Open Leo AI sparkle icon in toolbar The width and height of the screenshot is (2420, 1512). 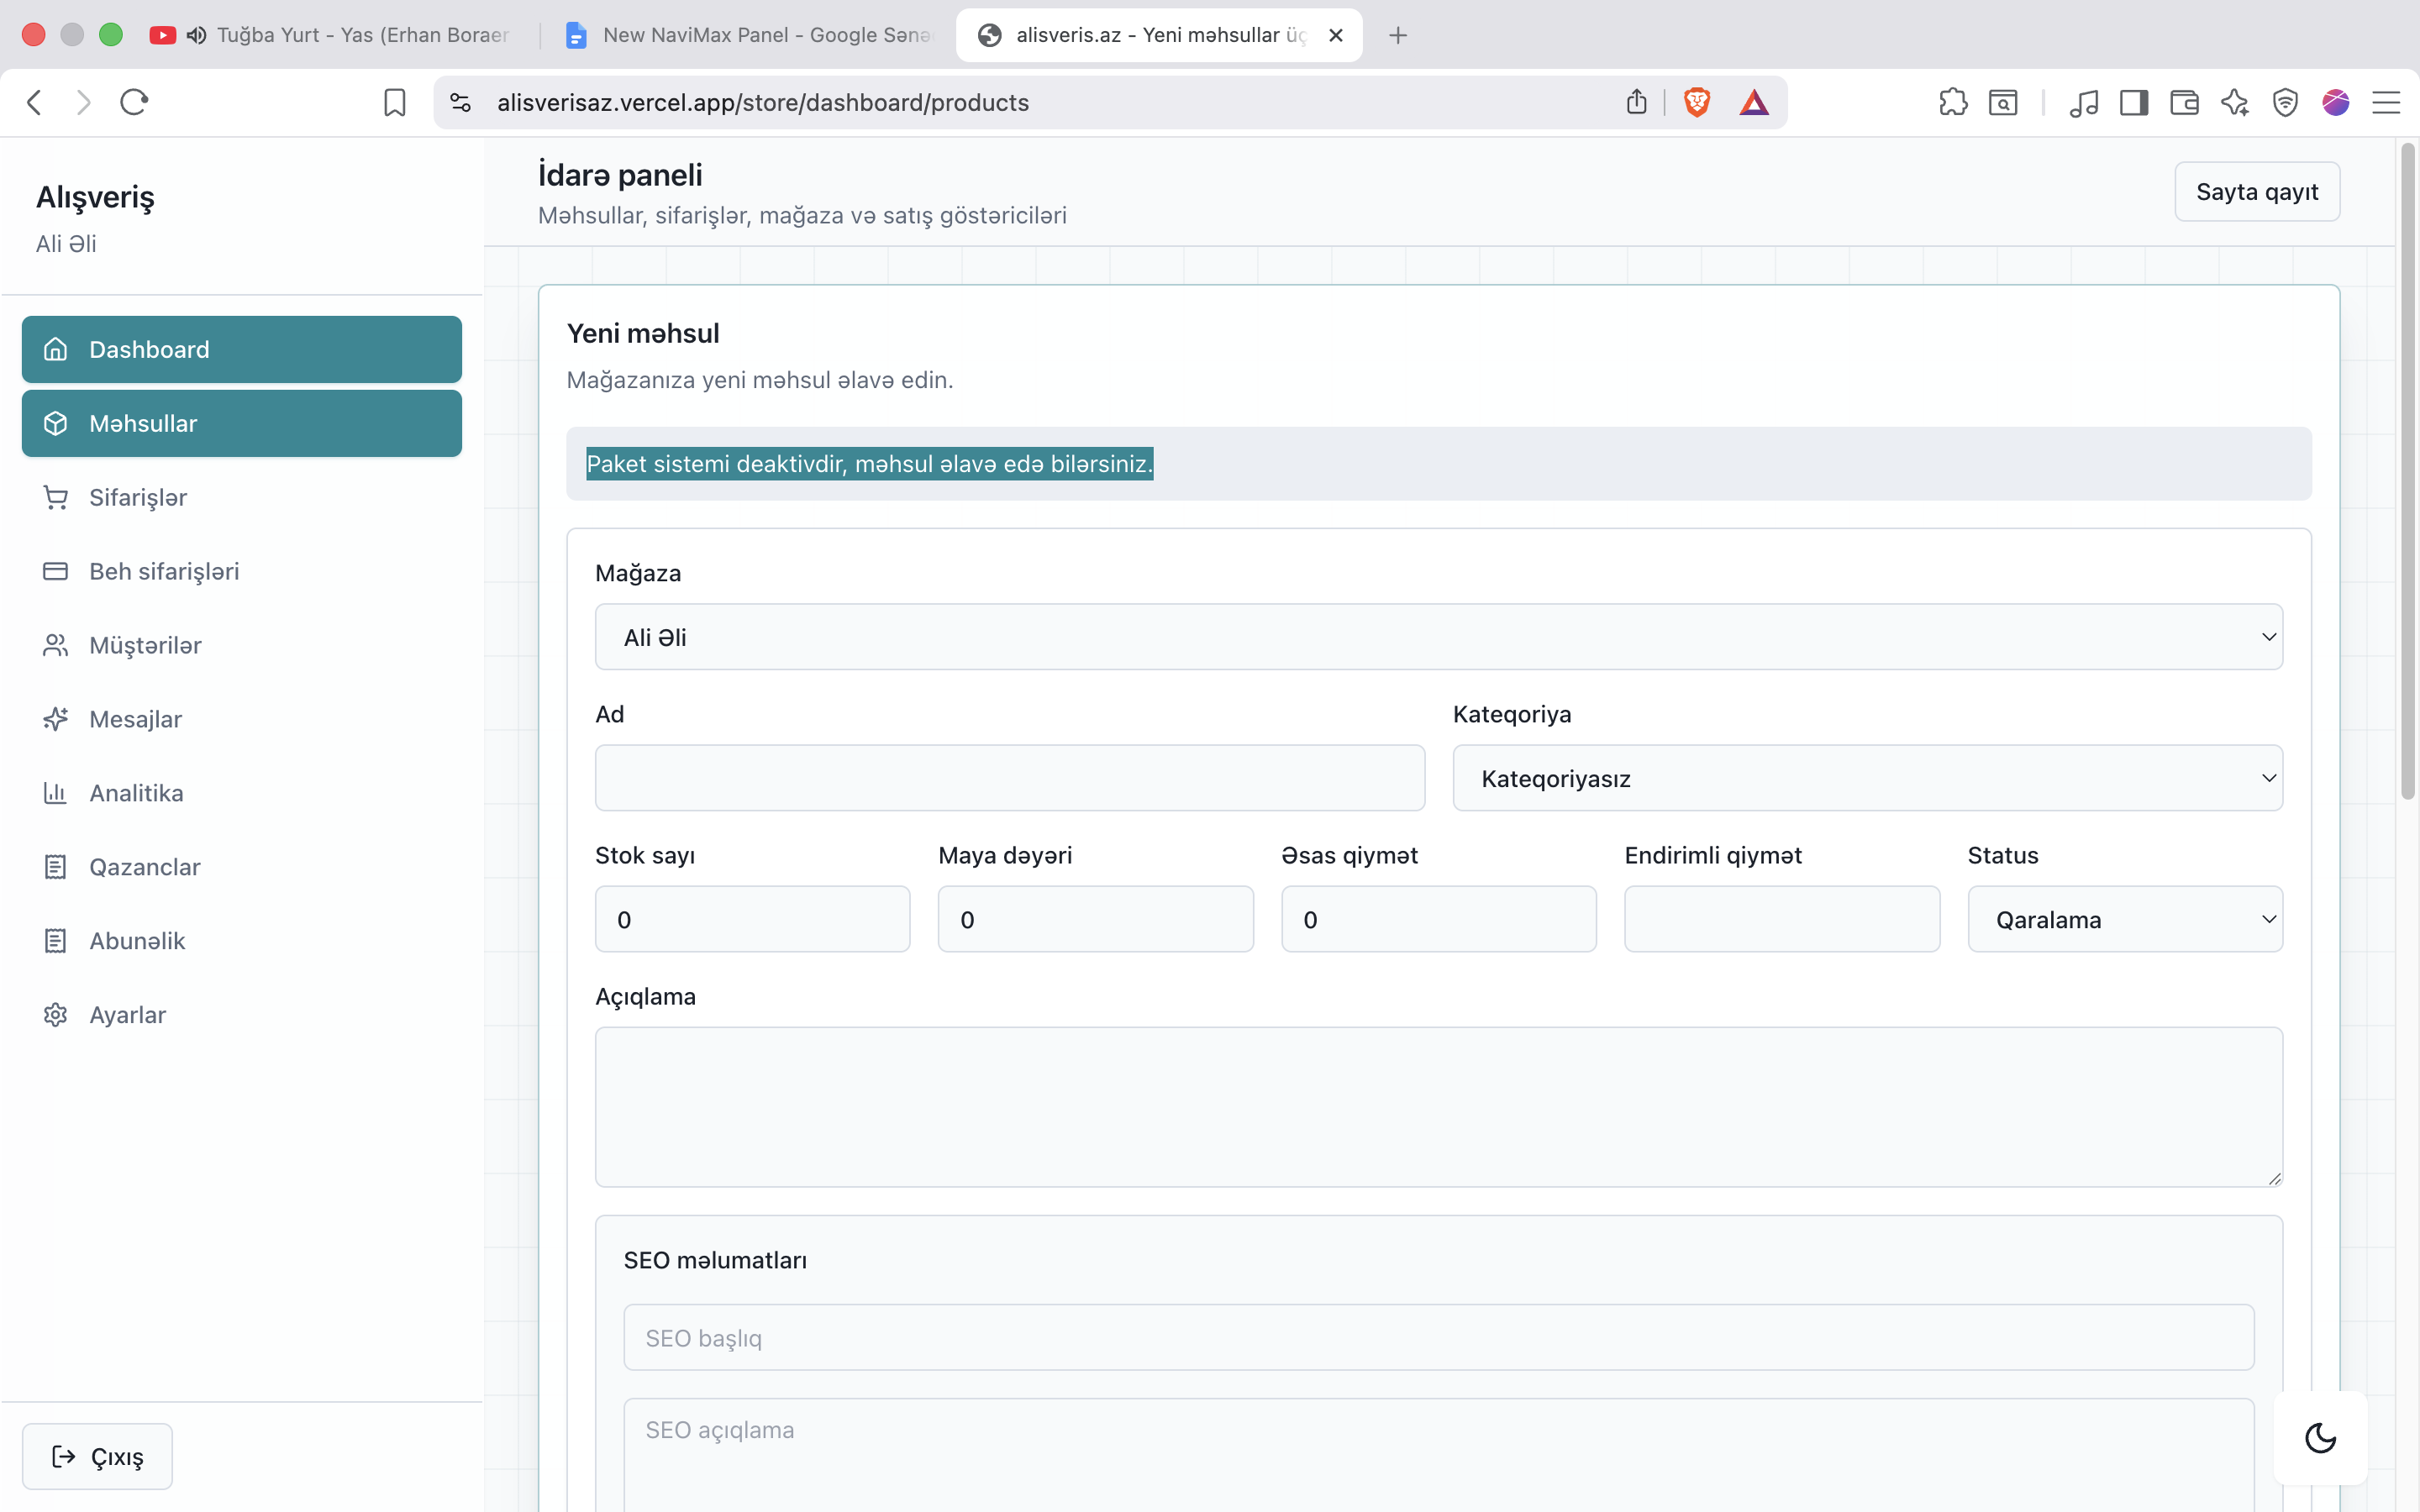point(2235,102)
